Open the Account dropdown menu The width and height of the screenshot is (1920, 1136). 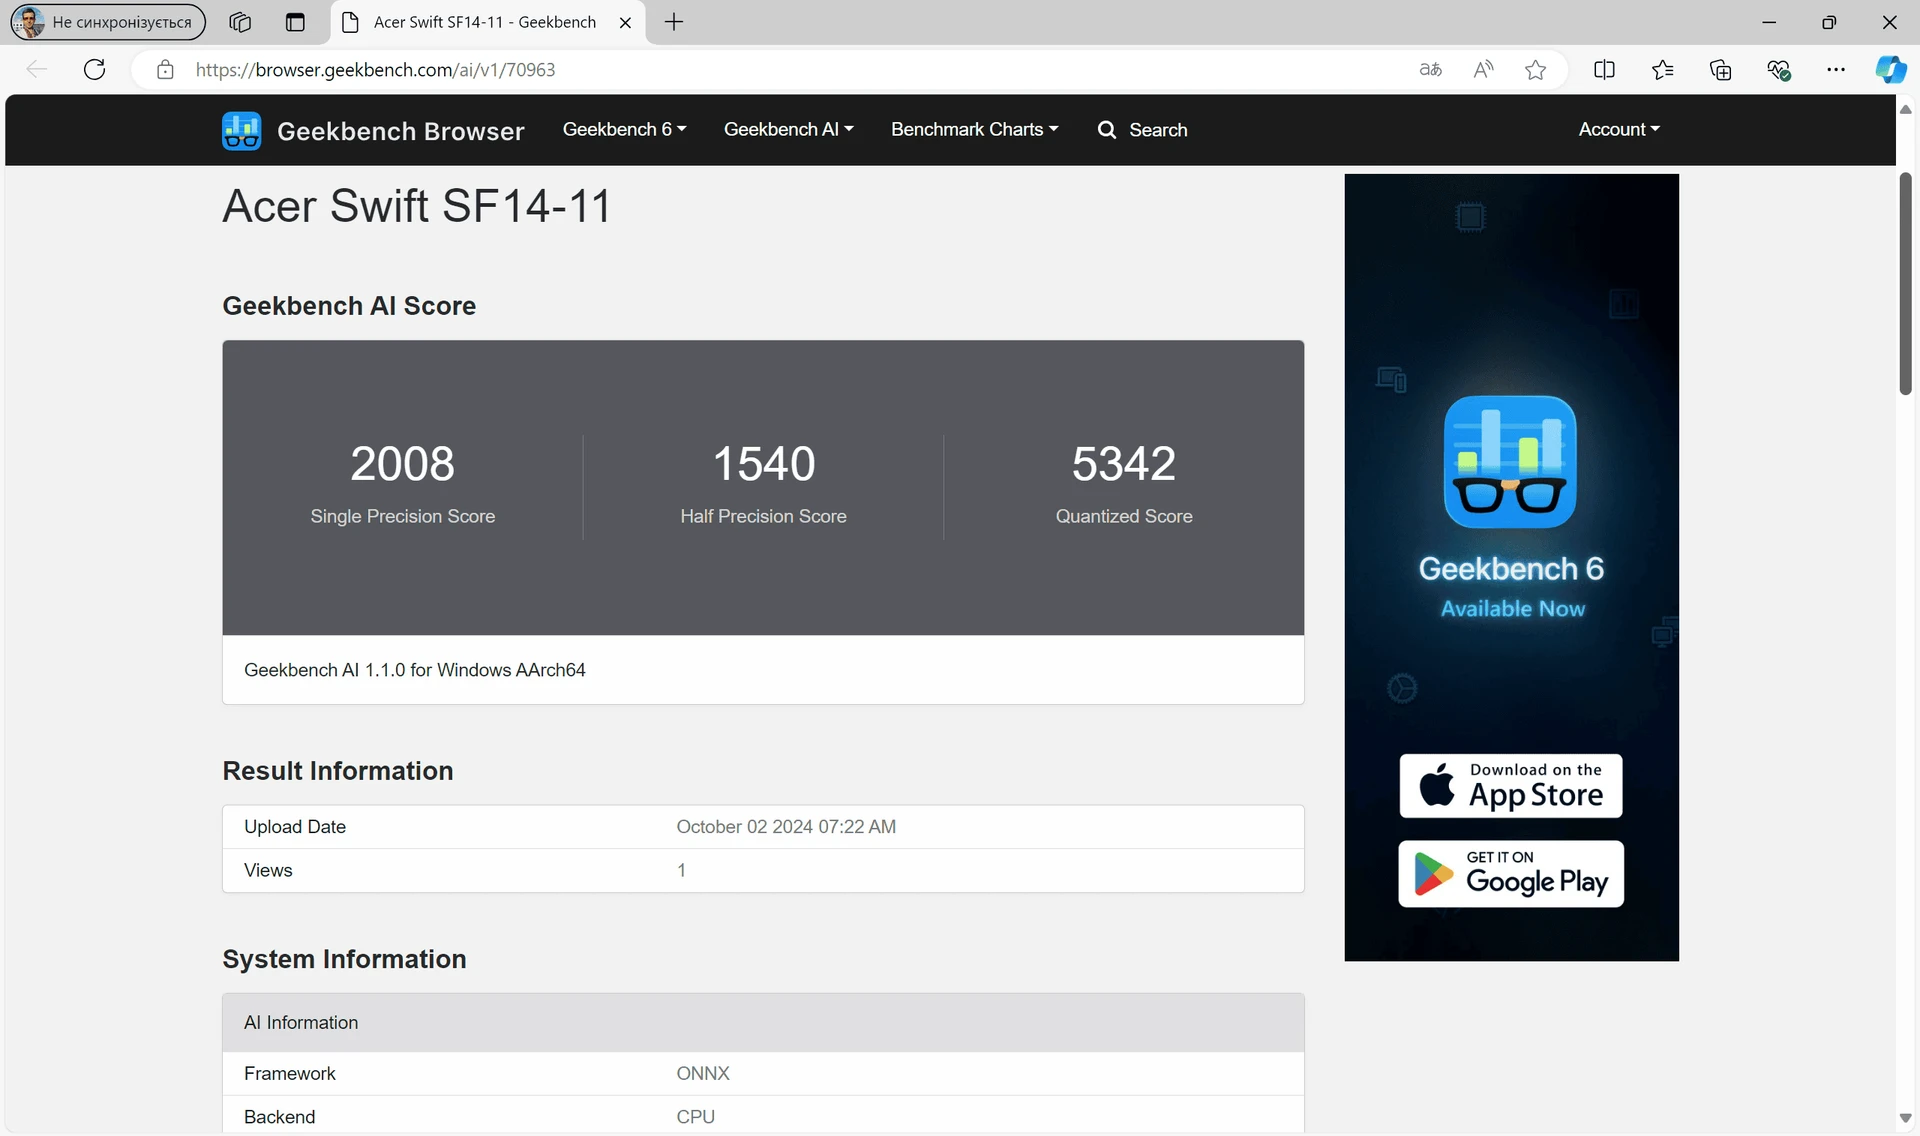tap(1619, 129)
